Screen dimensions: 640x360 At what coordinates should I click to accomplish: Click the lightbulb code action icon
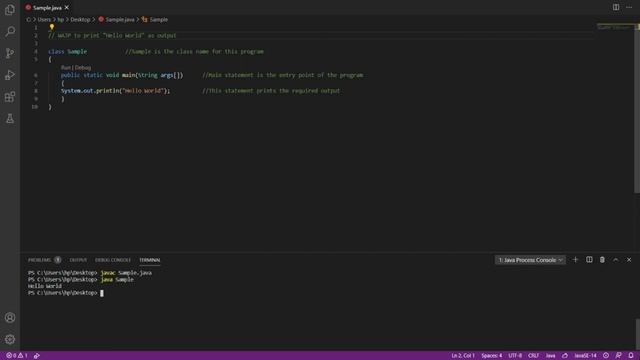tap(52, 27)
